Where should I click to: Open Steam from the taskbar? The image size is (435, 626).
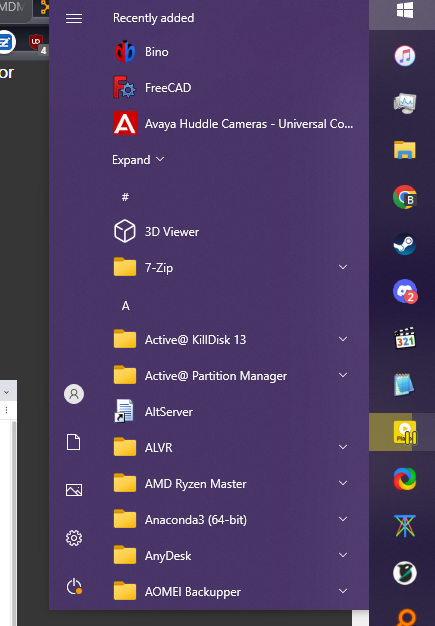[x=405, y=244]
